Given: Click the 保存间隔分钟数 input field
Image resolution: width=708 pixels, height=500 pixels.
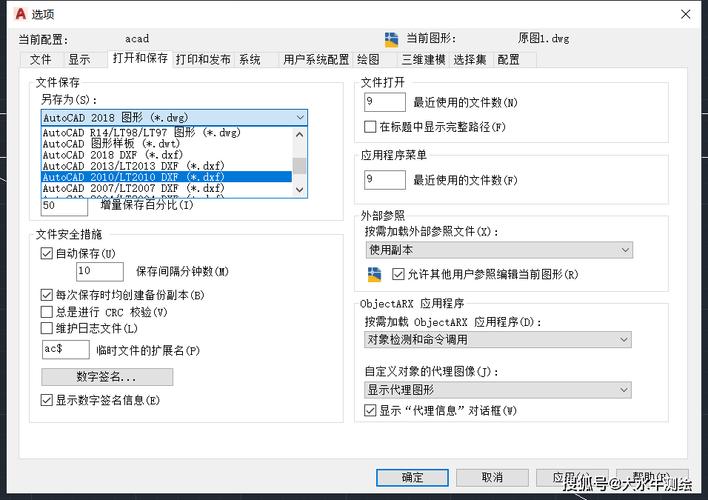Looking at the screenshot, I should coord(100,271).
